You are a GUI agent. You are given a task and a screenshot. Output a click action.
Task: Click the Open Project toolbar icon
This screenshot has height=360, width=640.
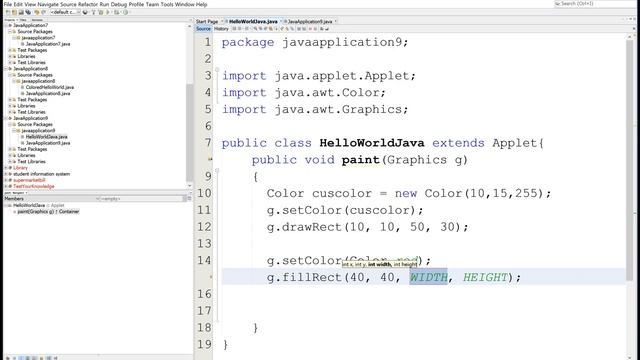pyautogui.click(x=21, y=12)
